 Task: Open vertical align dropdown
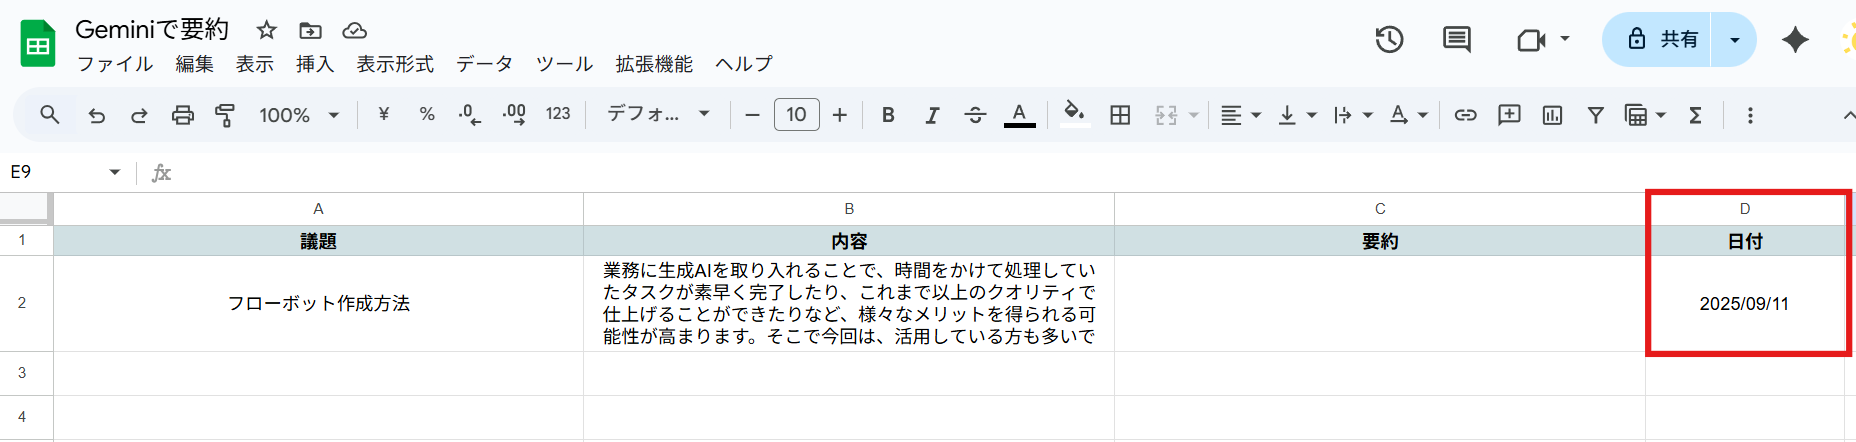[1297, 115]
